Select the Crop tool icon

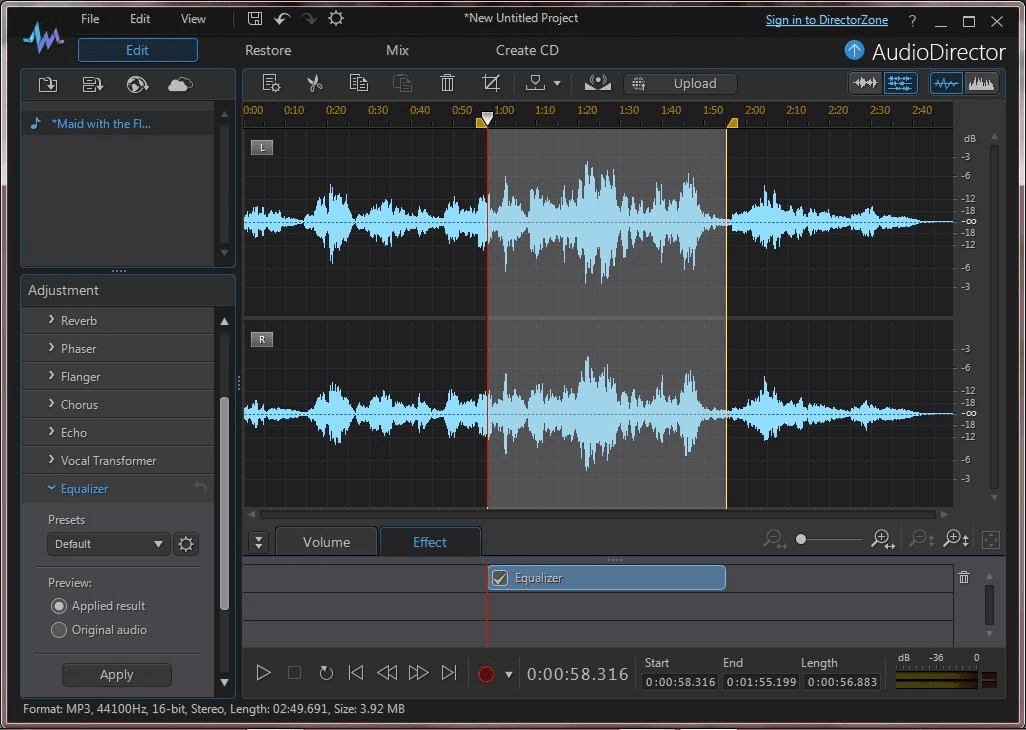[490, 84]
